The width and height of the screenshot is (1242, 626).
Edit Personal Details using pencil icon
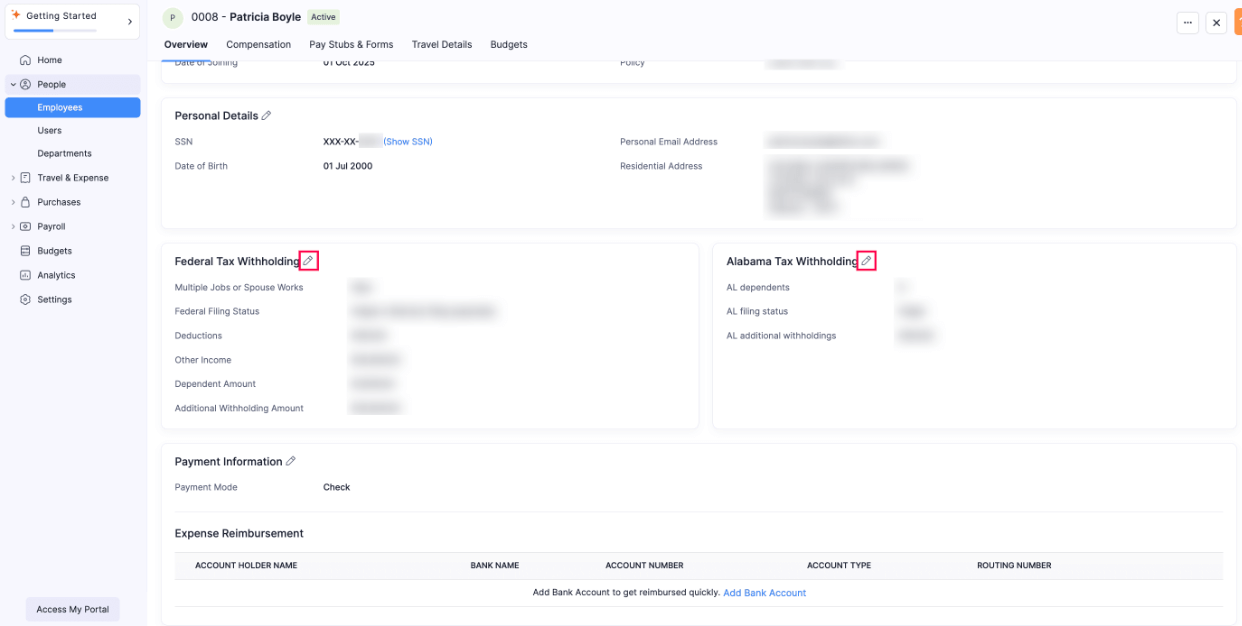(x=266, y=115)
